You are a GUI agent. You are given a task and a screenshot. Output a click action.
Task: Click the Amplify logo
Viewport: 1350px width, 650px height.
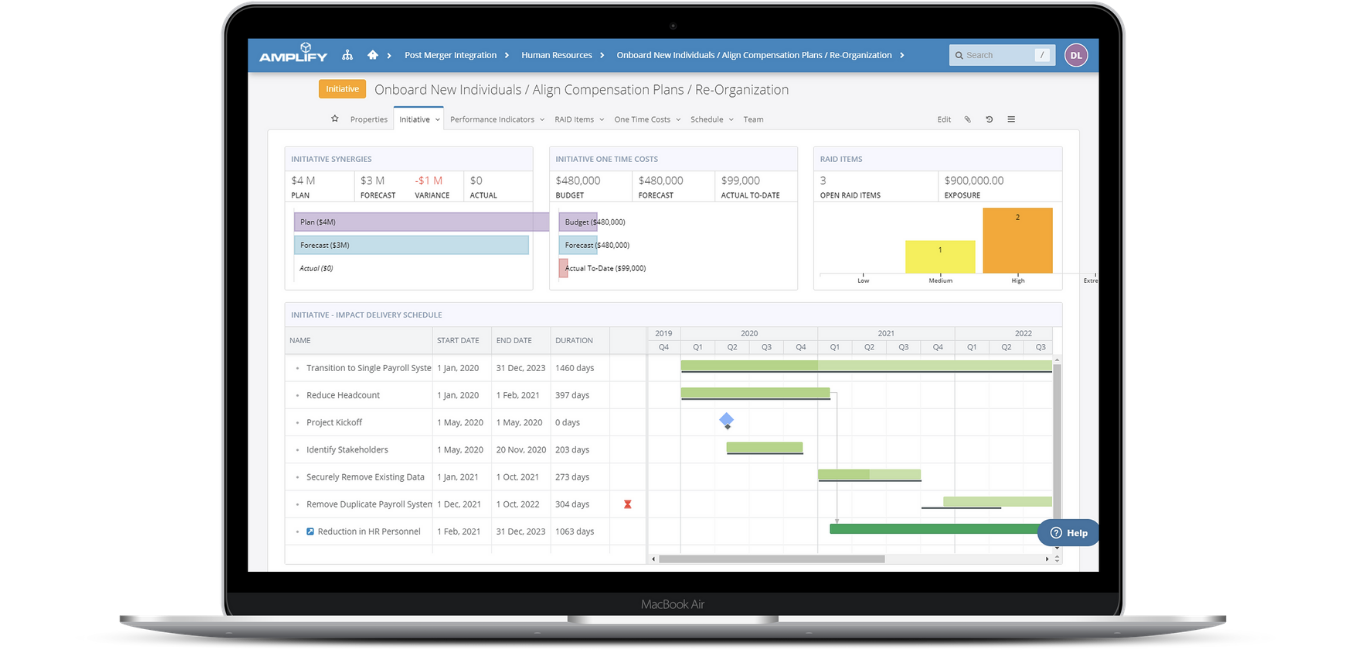(x=293, y=54)
